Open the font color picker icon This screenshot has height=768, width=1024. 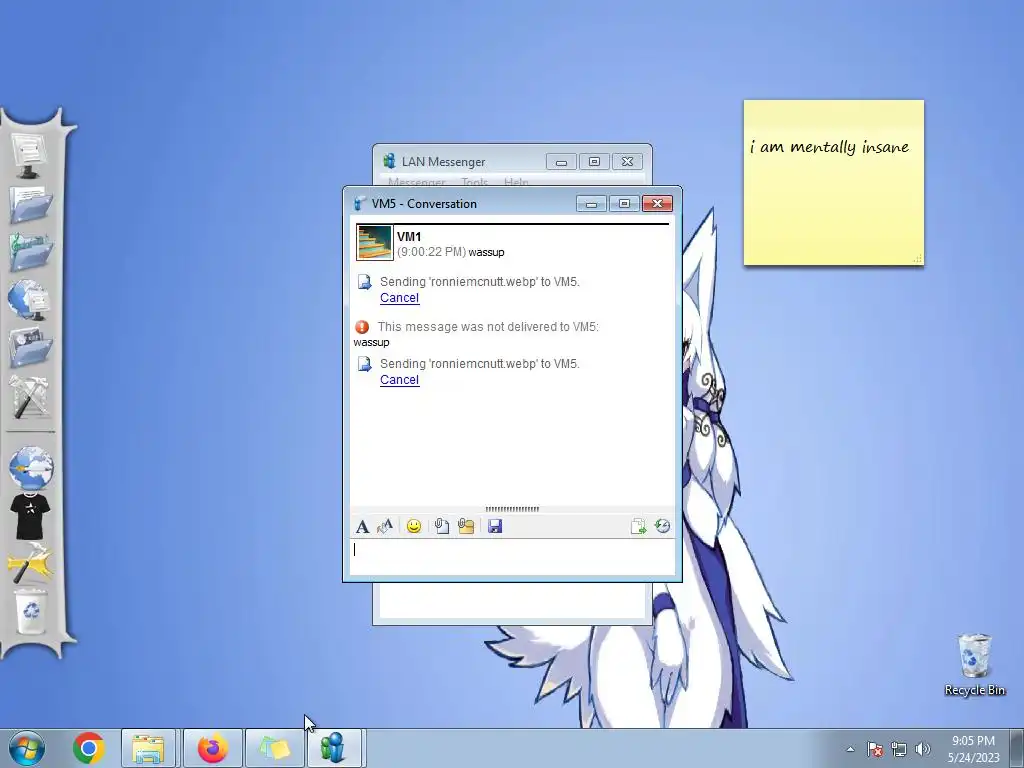point(385,526)
